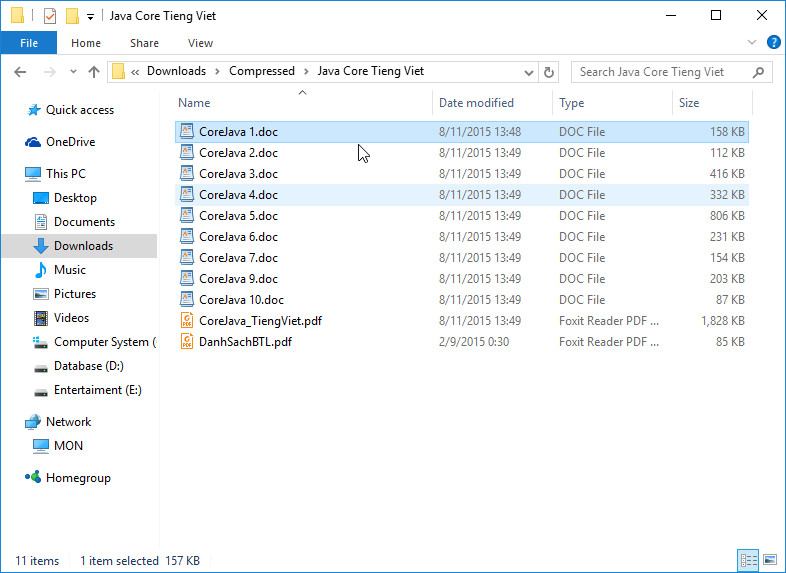
Task: Click the 806 KB size of CoreJava 5.doc
Action: pyautogui.click(x=727, y=216)
